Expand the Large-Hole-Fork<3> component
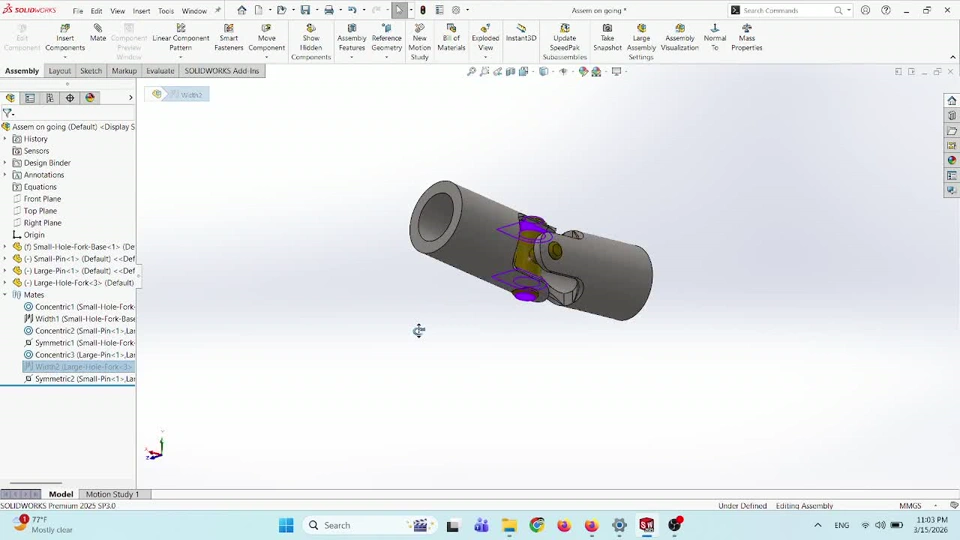 5,283
